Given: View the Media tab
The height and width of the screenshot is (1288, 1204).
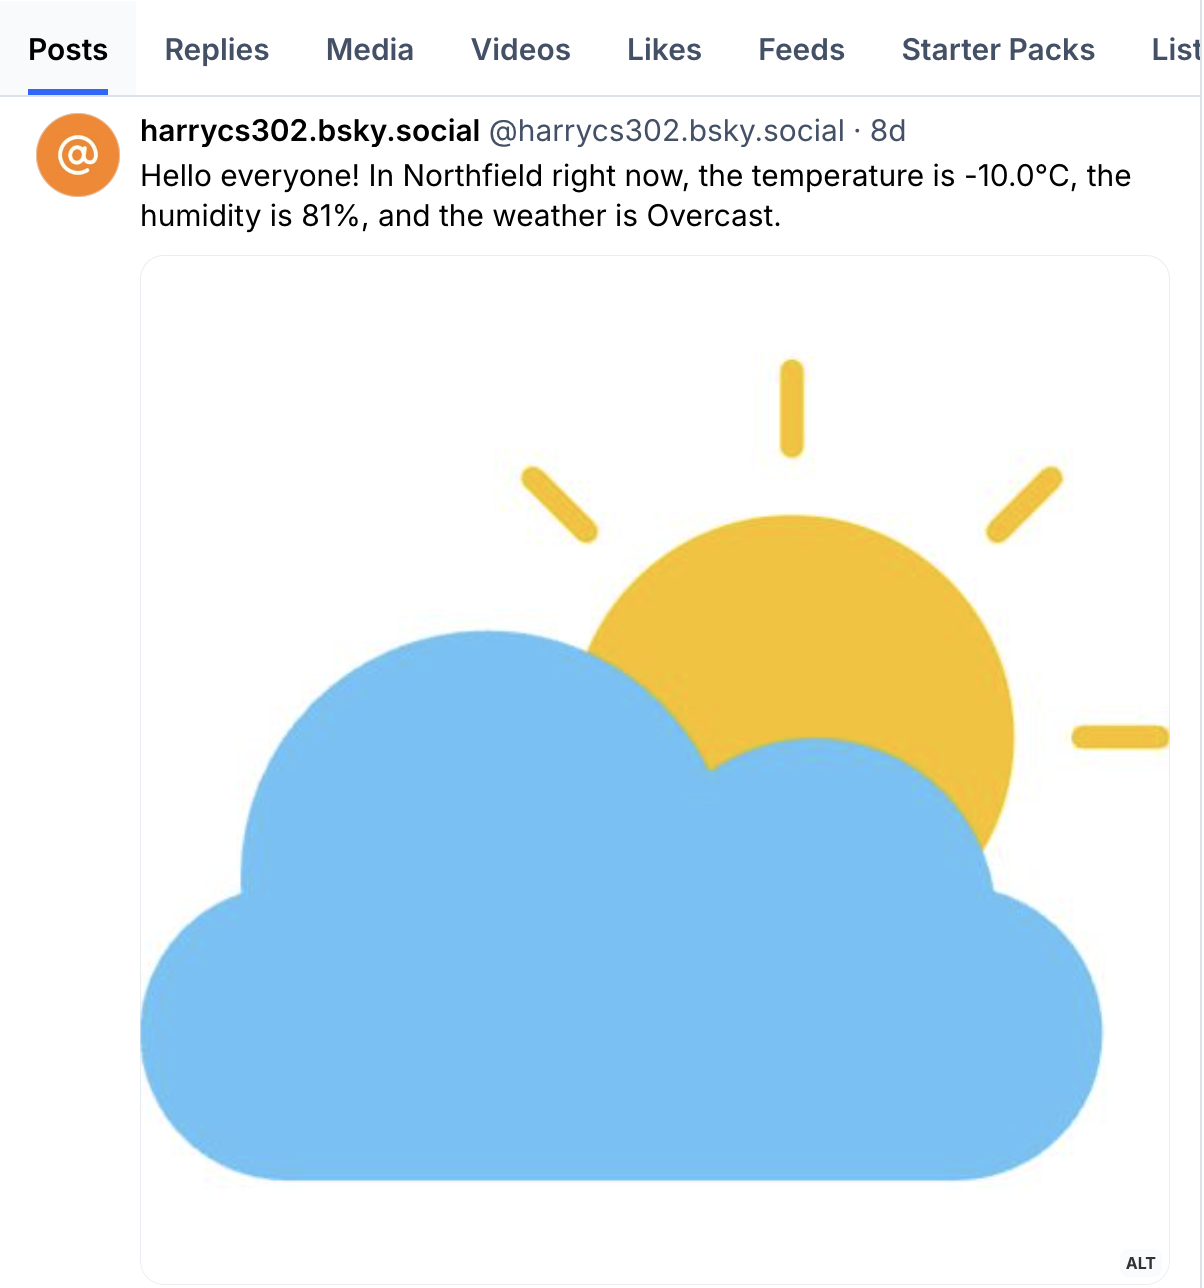Looking at the screenshot, I should 369,49.
